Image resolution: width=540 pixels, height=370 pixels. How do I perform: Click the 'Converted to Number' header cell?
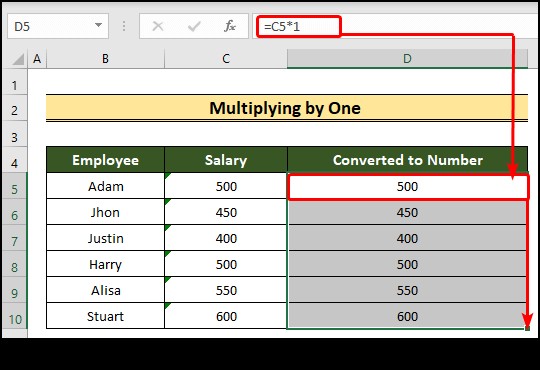pos(407,160)
